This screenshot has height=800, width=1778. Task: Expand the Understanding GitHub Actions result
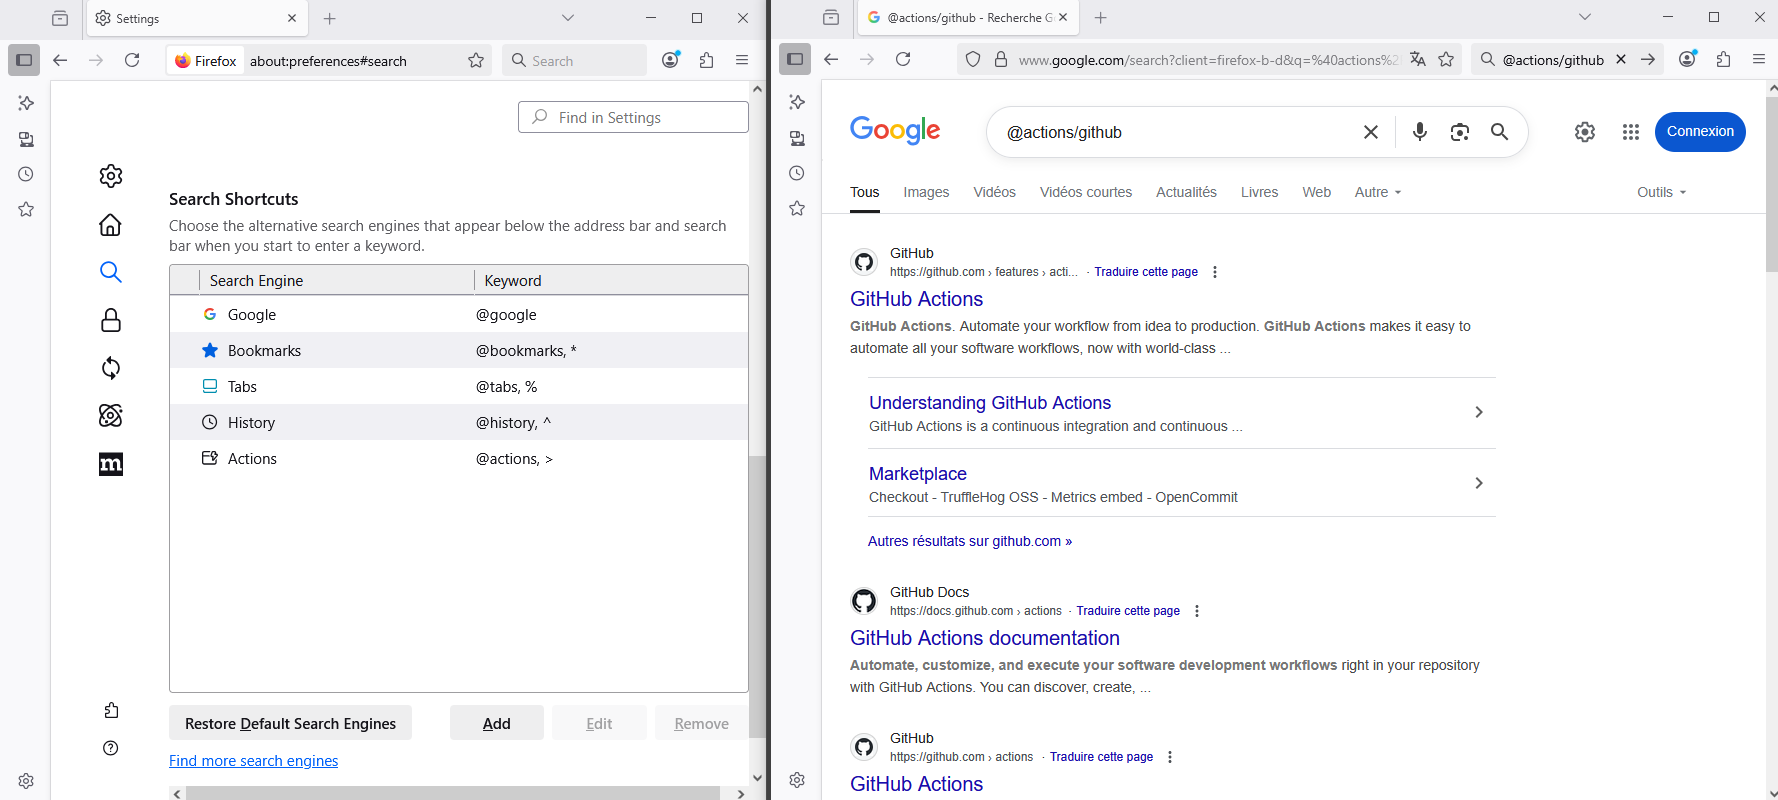(x=1478, y=412)
